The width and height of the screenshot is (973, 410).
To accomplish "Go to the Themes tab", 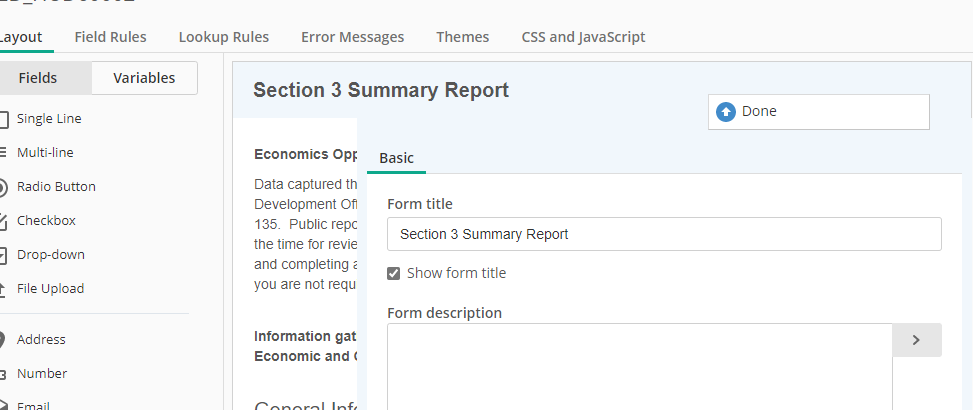I will pyautogui.click(x=462, y=37).
